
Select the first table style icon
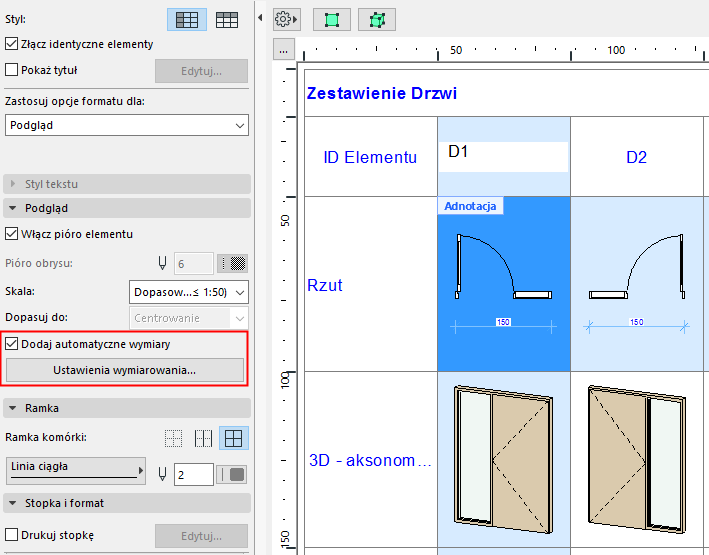[187, 19]
